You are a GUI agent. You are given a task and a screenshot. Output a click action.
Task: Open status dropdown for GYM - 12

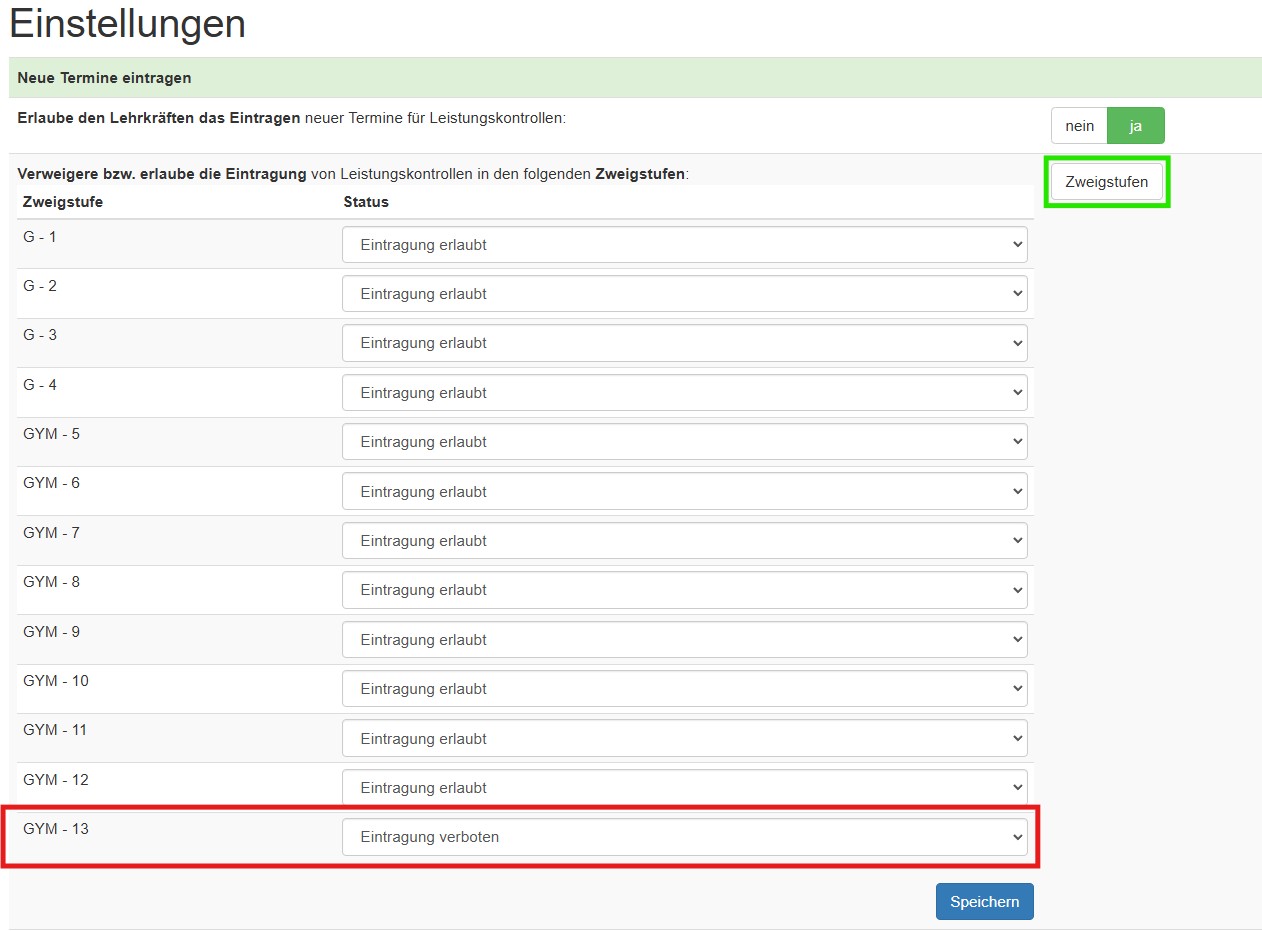(684, 788)
